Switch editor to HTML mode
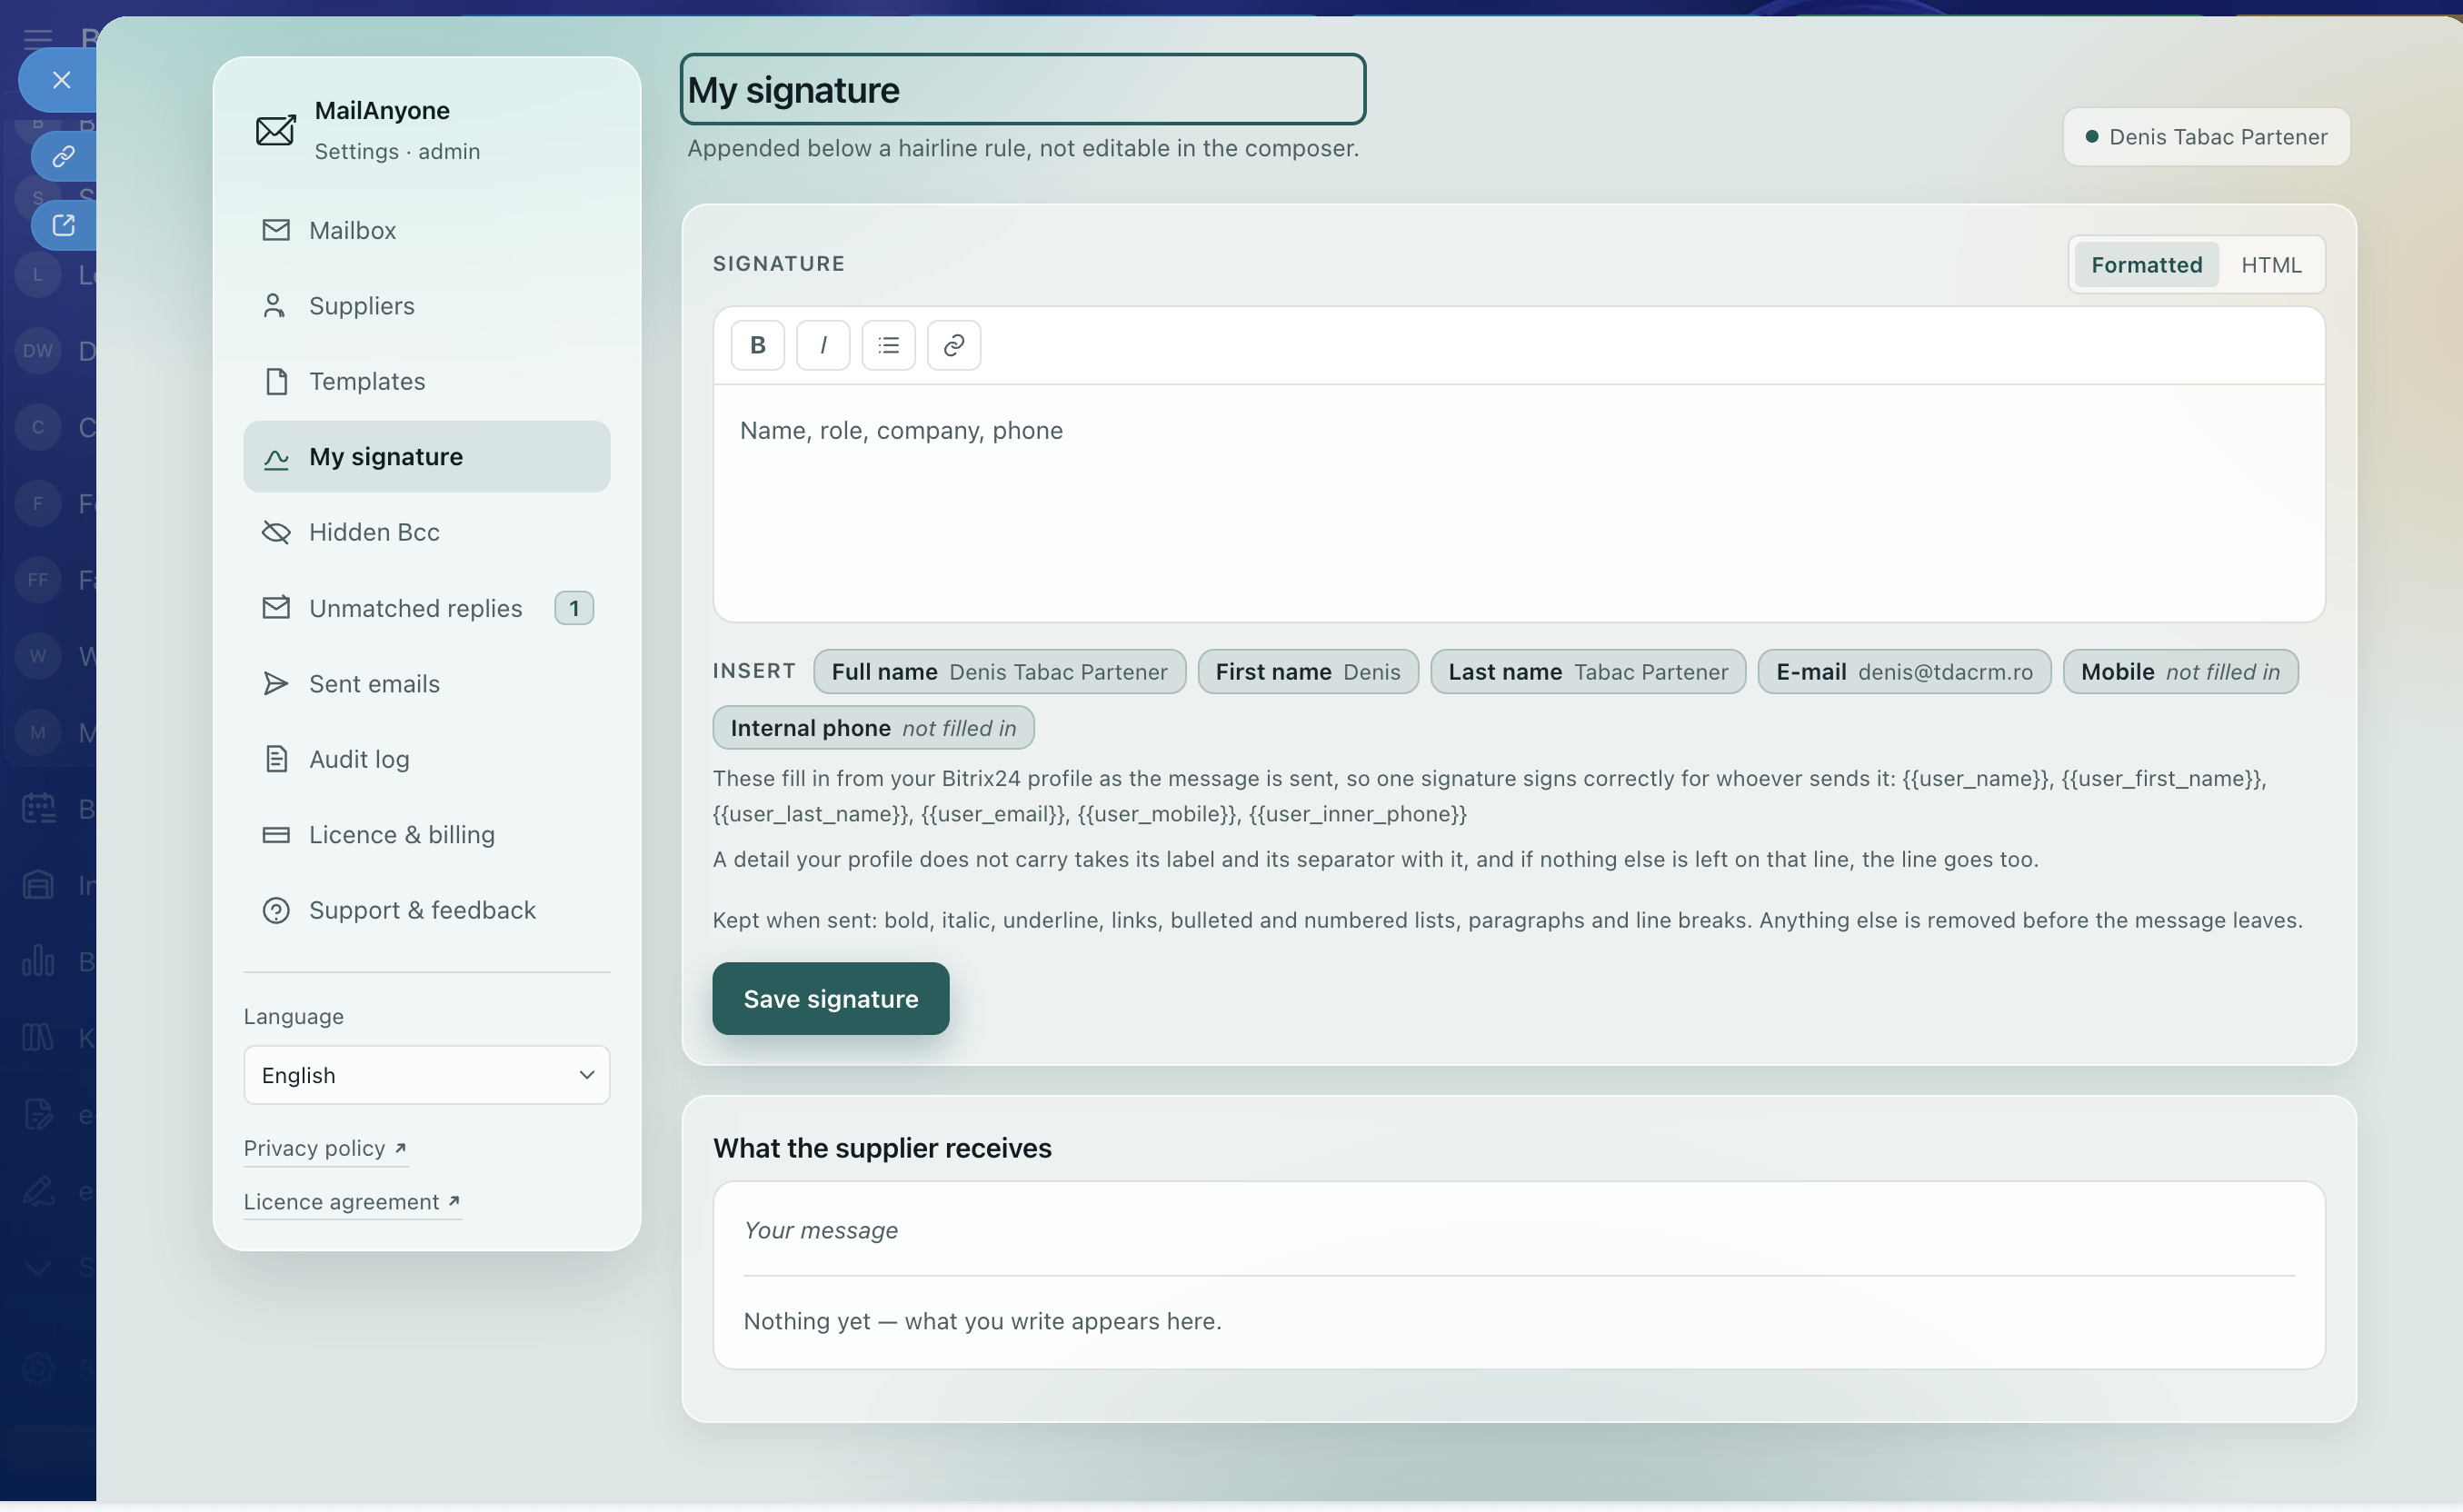 coord(2271,264)
